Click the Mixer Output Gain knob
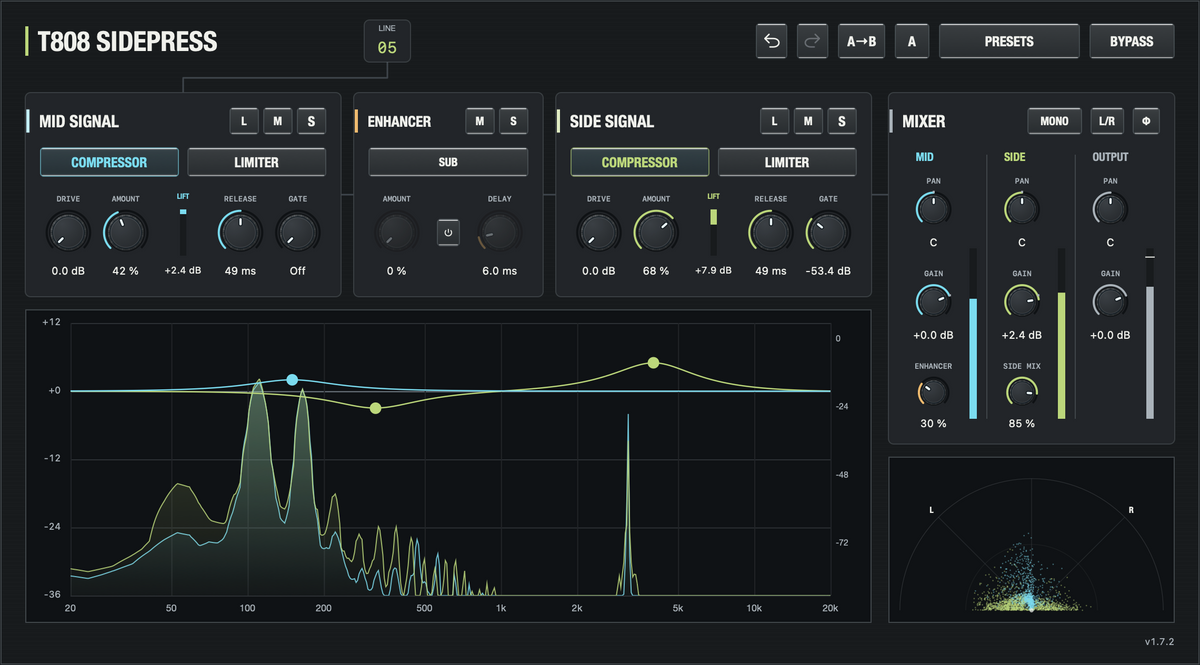The width and height of the screenshot is (1200, 665). [x=1110, y=301]
